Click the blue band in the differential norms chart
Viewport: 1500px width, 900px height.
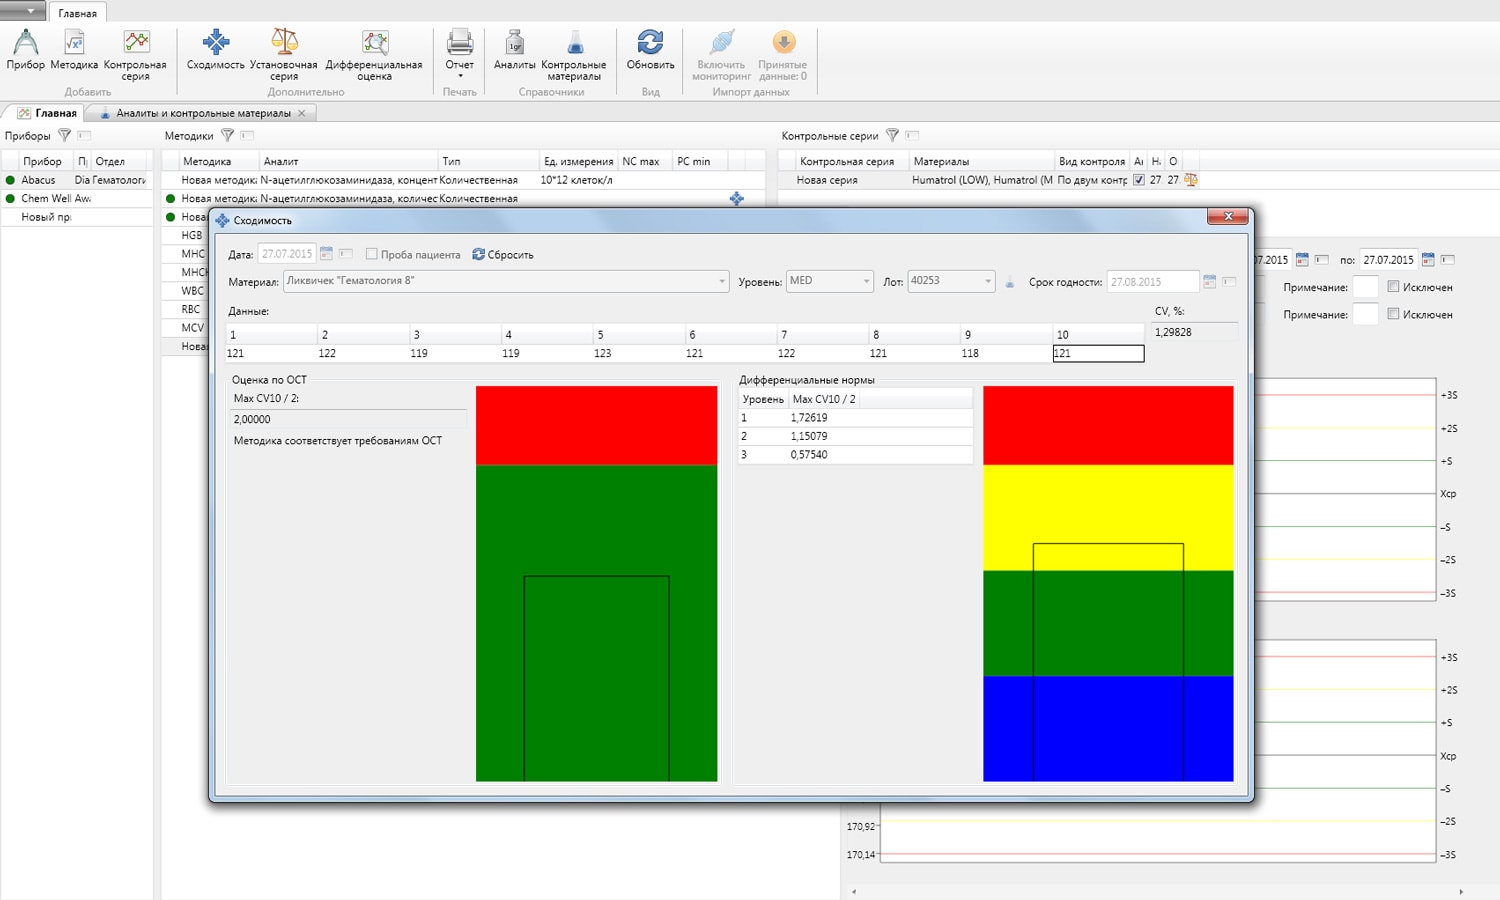1108,728
